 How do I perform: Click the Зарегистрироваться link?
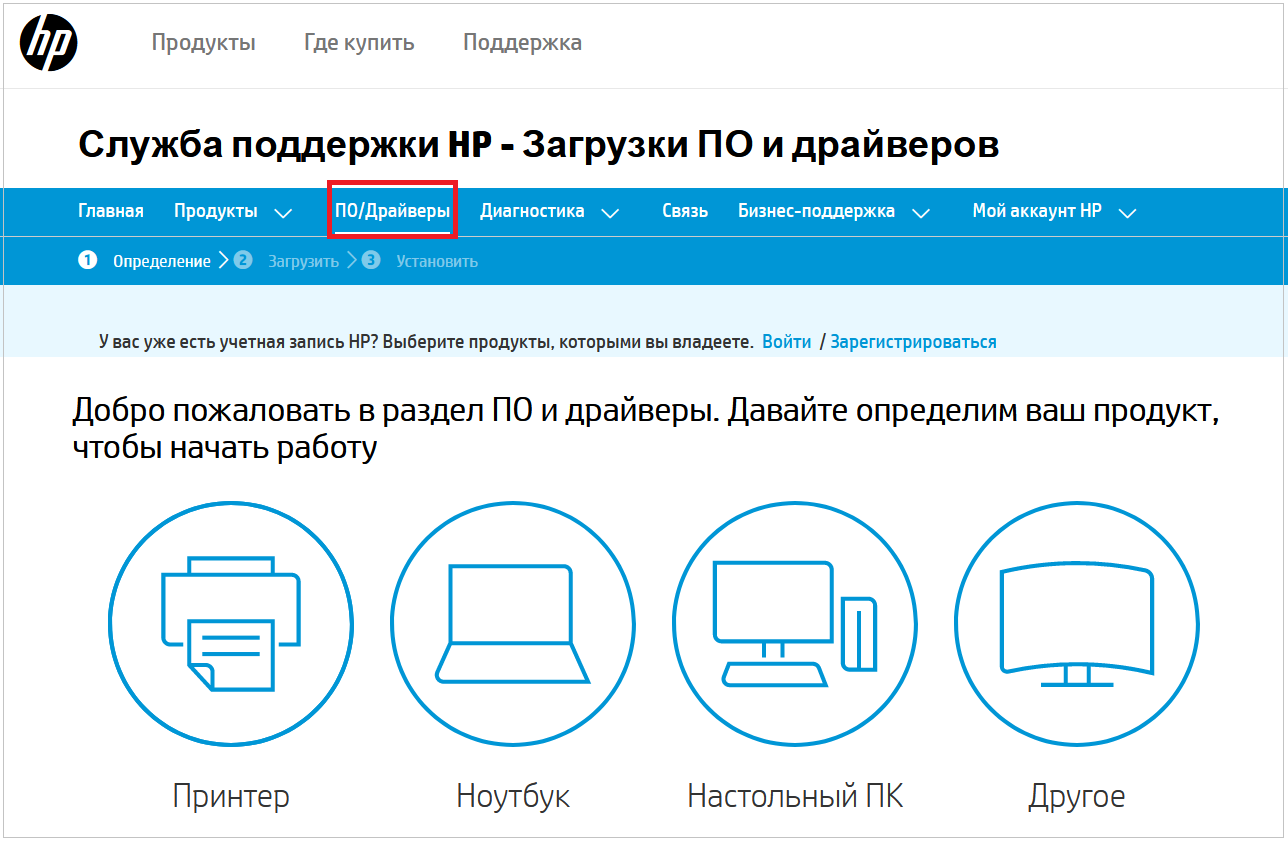[913, 342]
